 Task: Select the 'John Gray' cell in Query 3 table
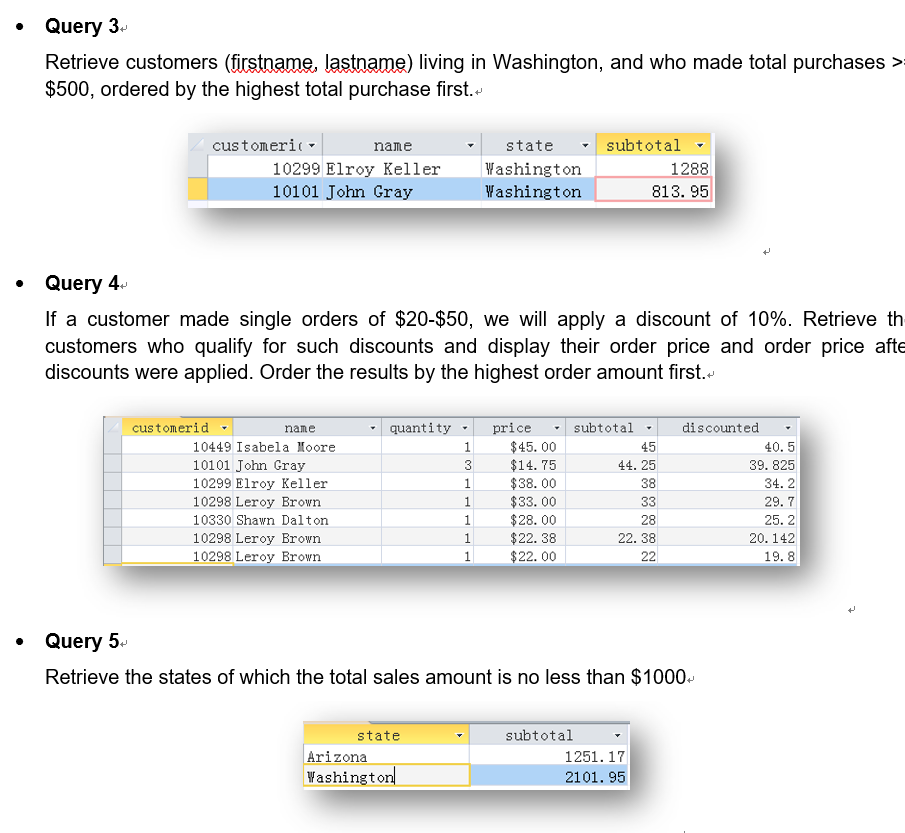pyautogui.click(x=402, y=190)
